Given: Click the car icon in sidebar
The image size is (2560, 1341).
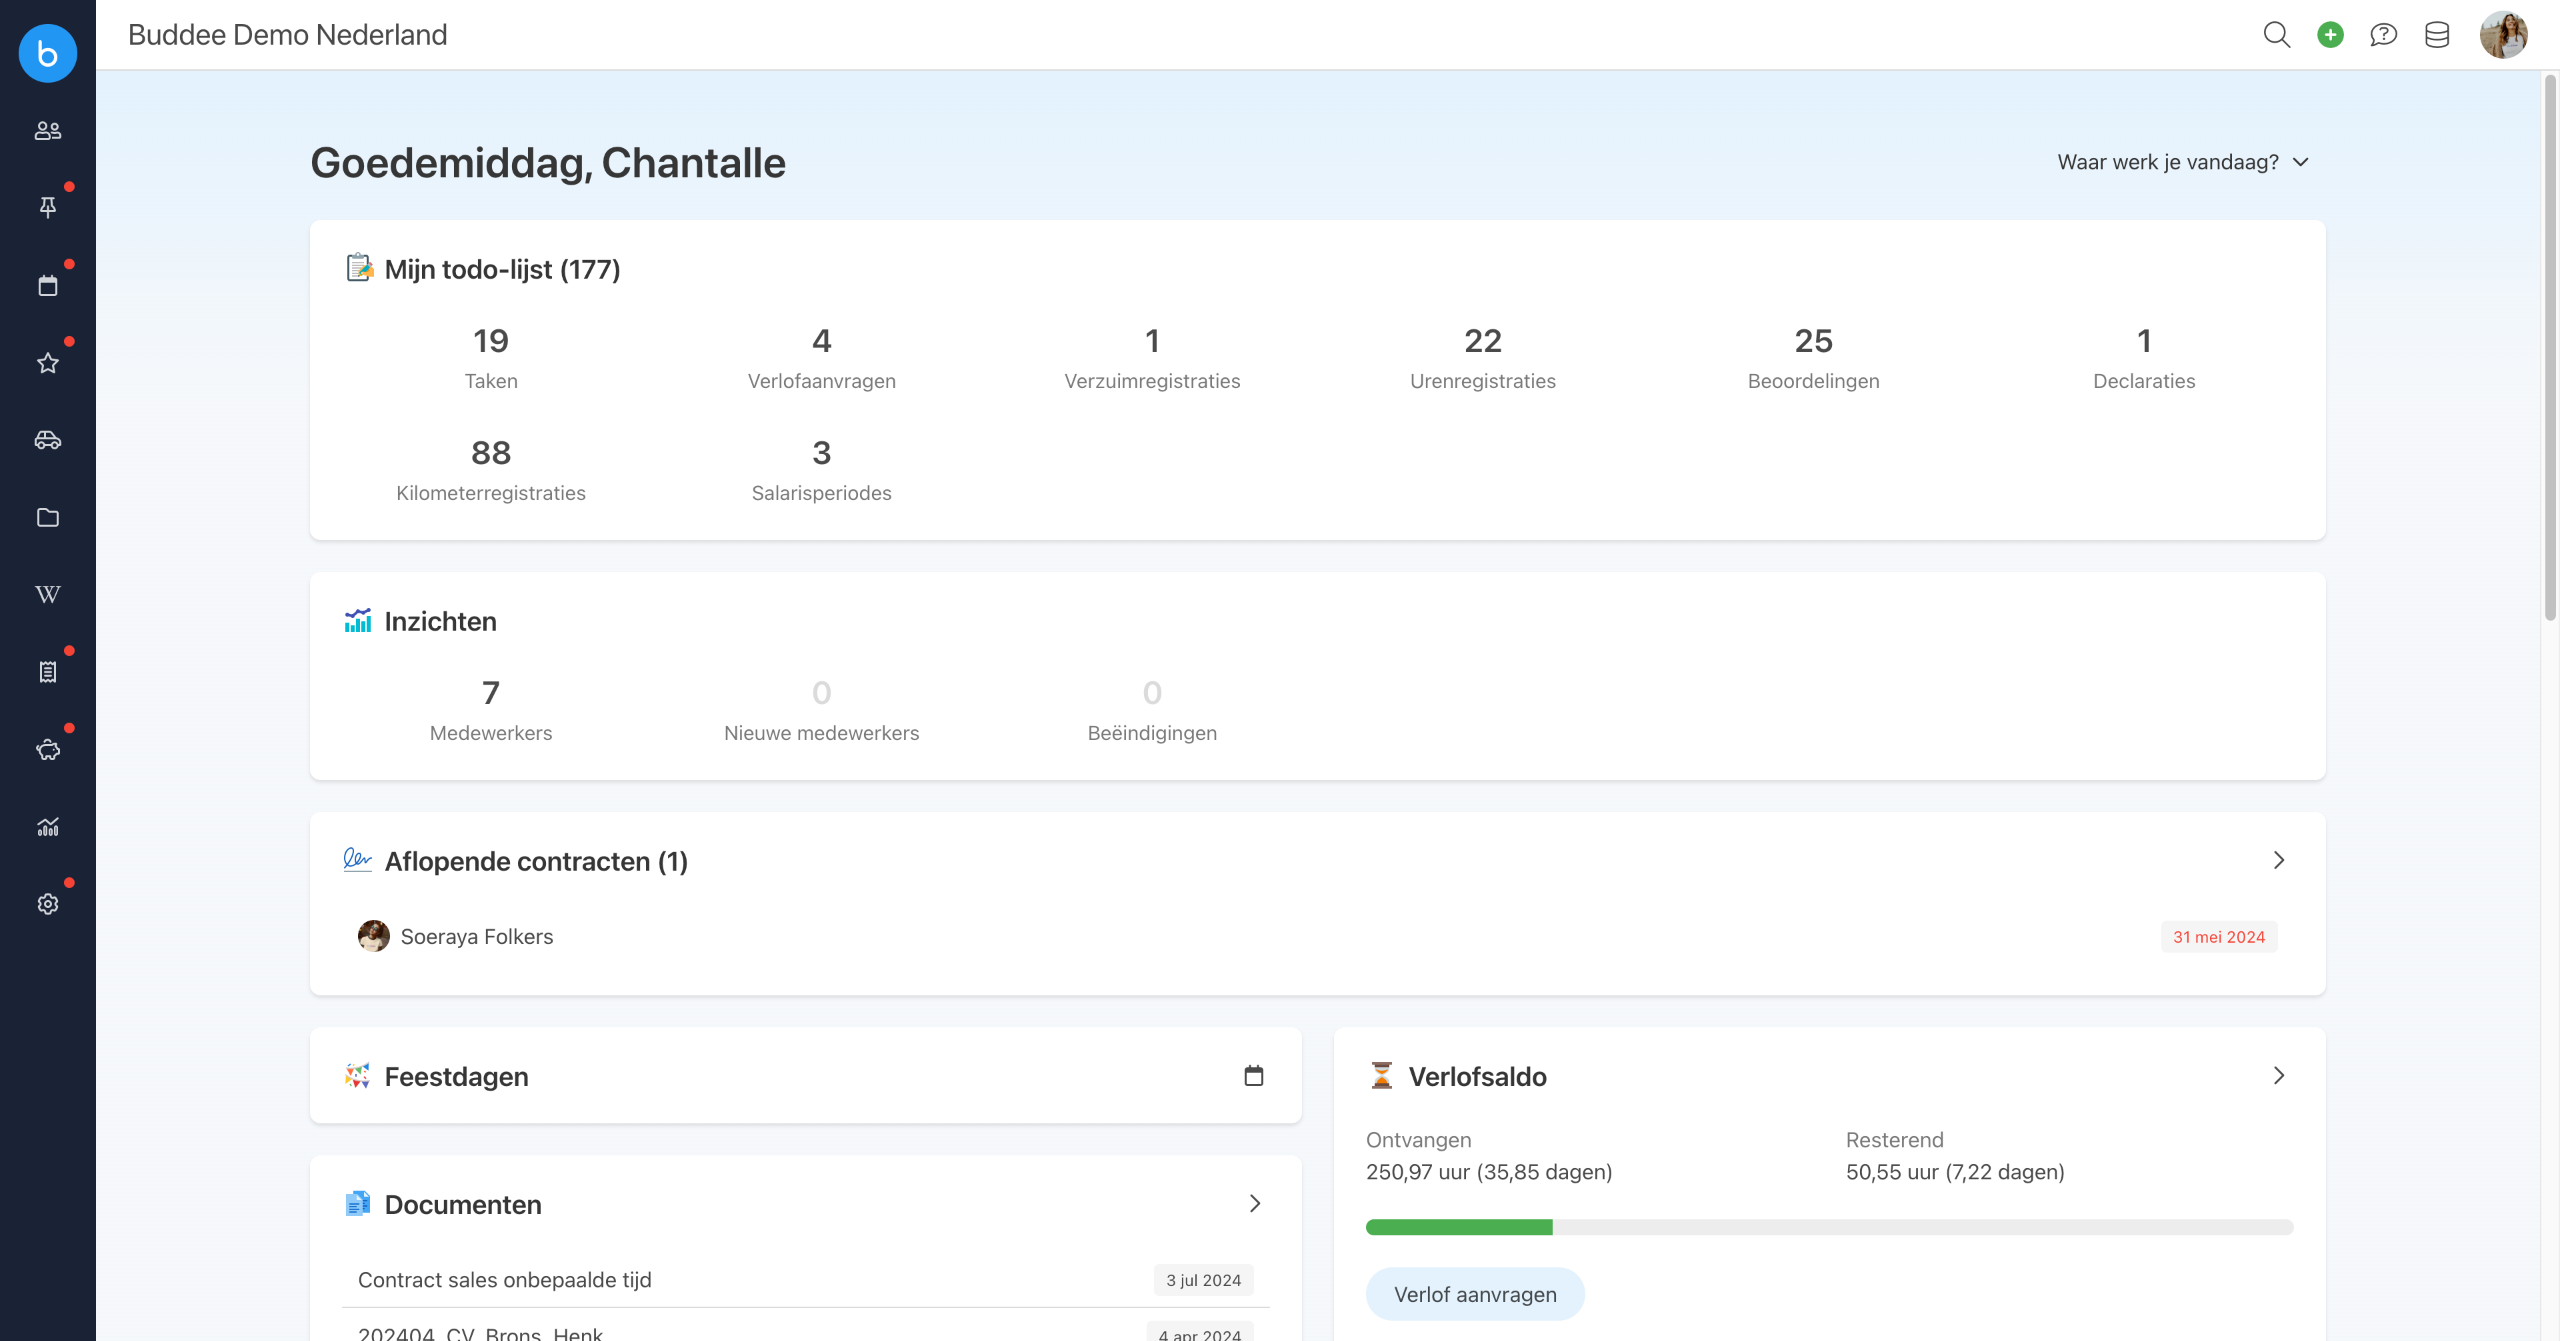Looking at the screenshot, I should click(x=48, y=440).
